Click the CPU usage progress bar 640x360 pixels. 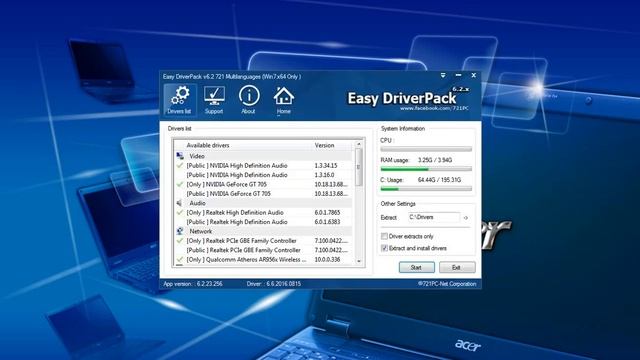(x=426, y=149)
